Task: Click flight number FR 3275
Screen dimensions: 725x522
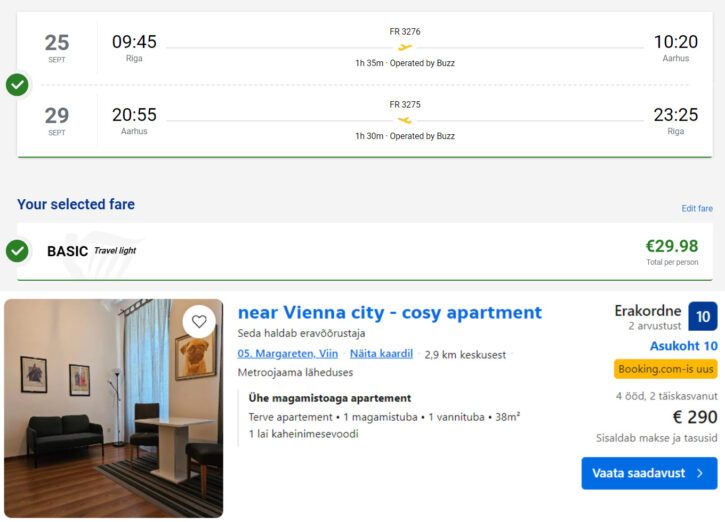Action: point(404,104)
